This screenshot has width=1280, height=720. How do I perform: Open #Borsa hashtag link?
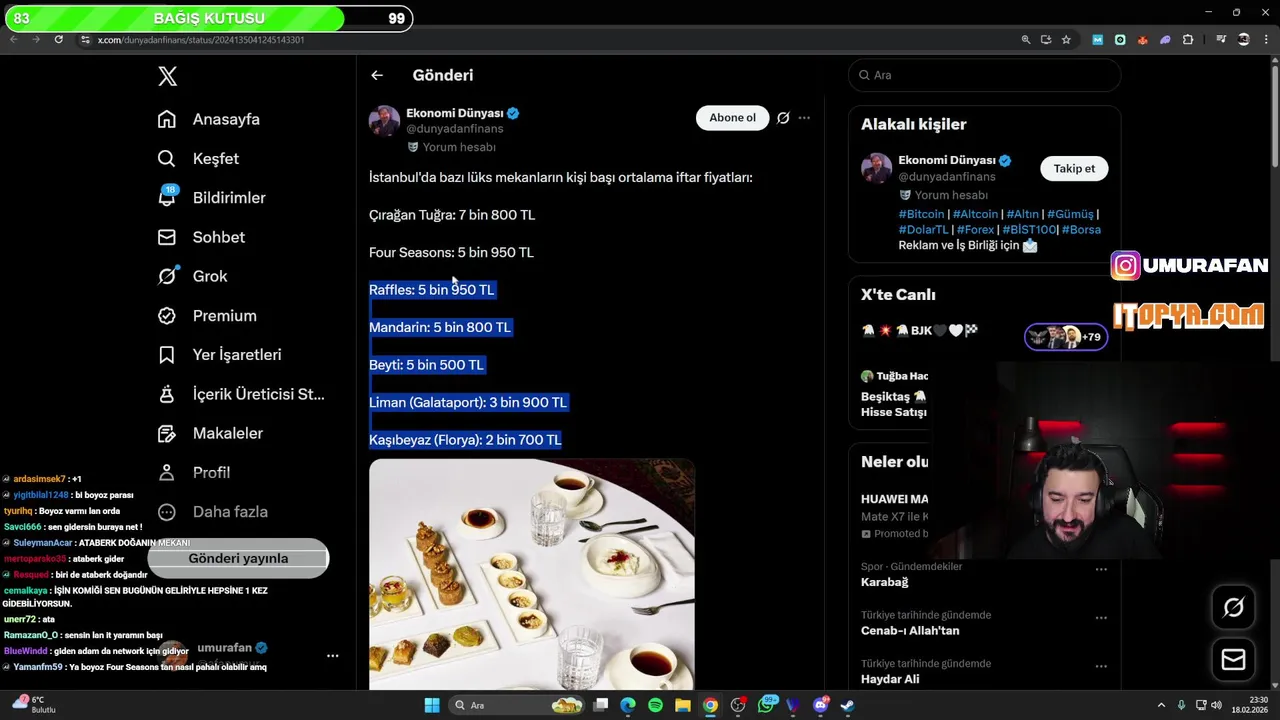coord(1081,230)
